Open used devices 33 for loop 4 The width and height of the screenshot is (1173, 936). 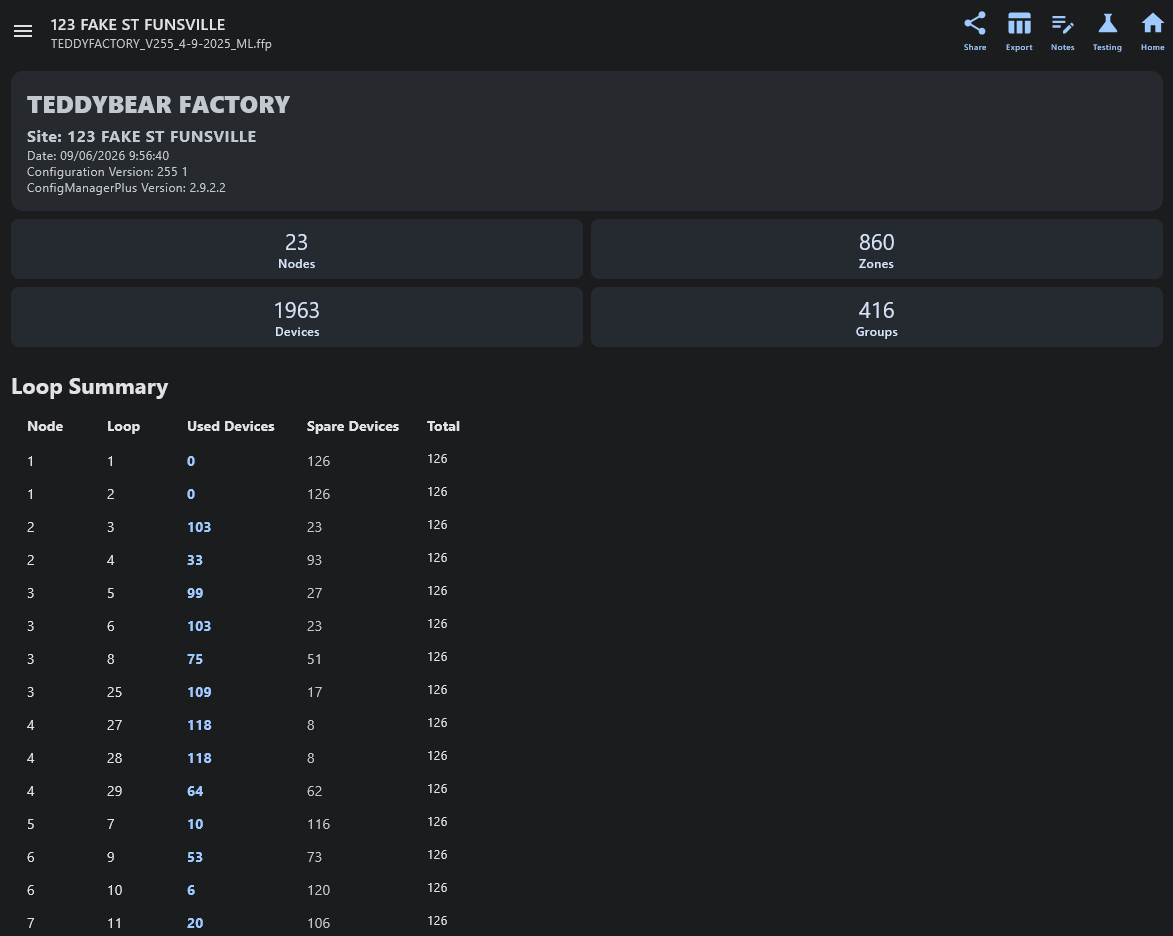(x=195, y=560)
